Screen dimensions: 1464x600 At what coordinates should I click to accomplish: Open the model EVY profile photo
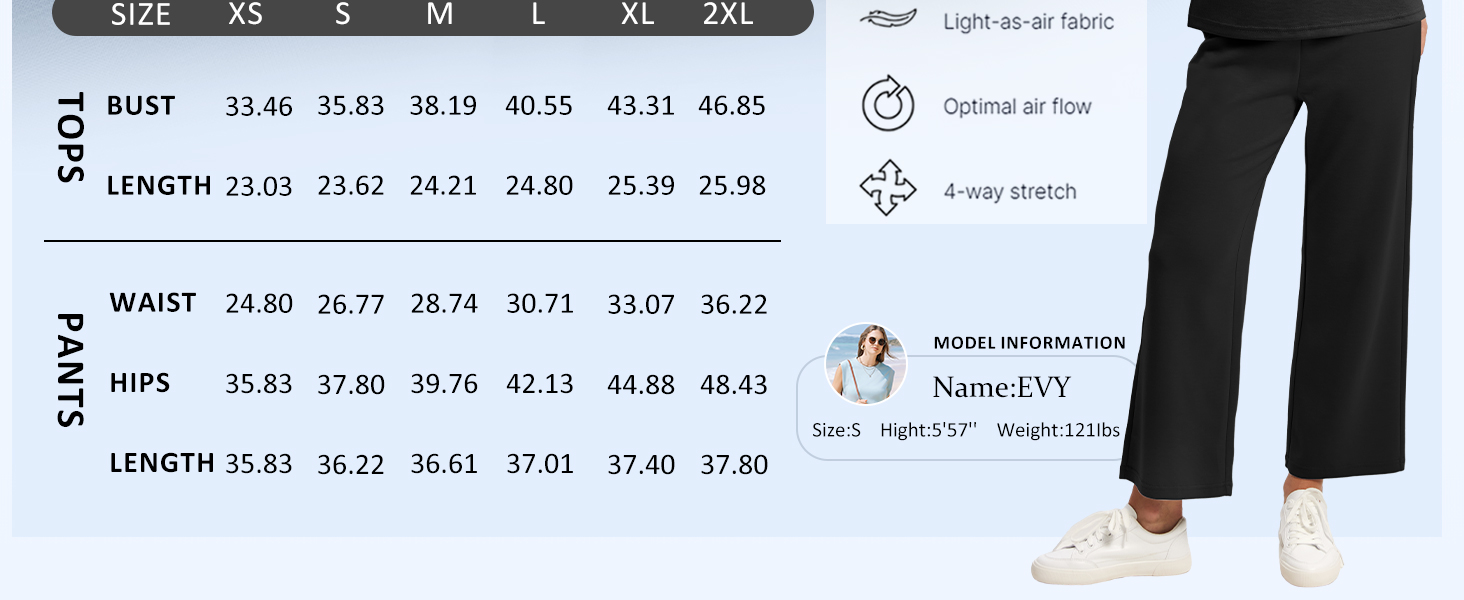point(866,364)
